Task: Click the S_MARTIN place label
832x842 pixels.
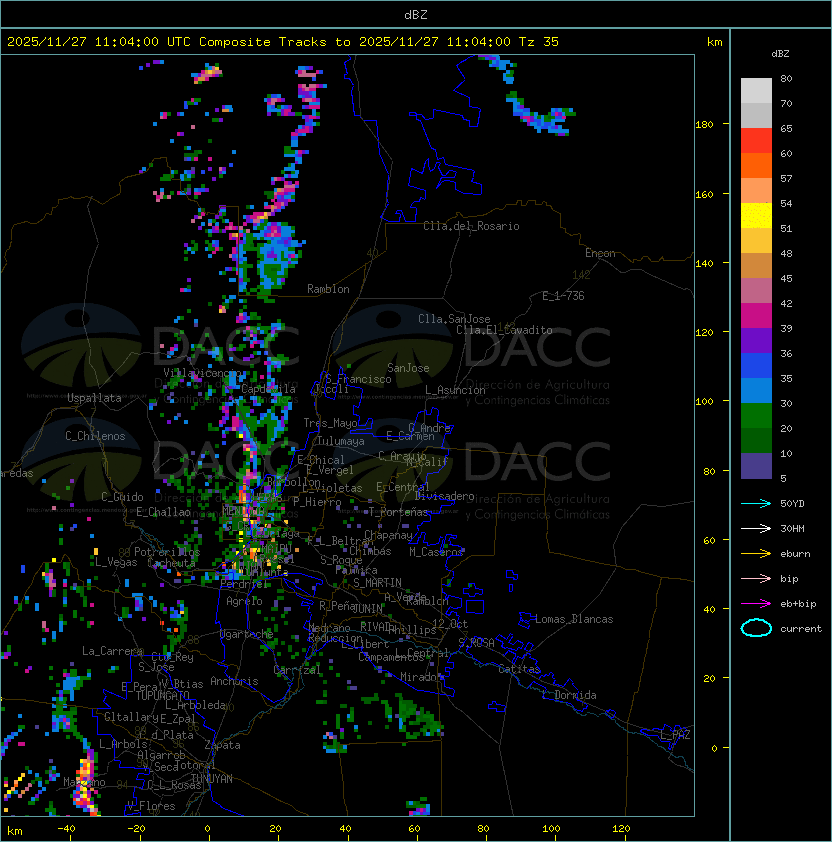Action: (377, 583)
